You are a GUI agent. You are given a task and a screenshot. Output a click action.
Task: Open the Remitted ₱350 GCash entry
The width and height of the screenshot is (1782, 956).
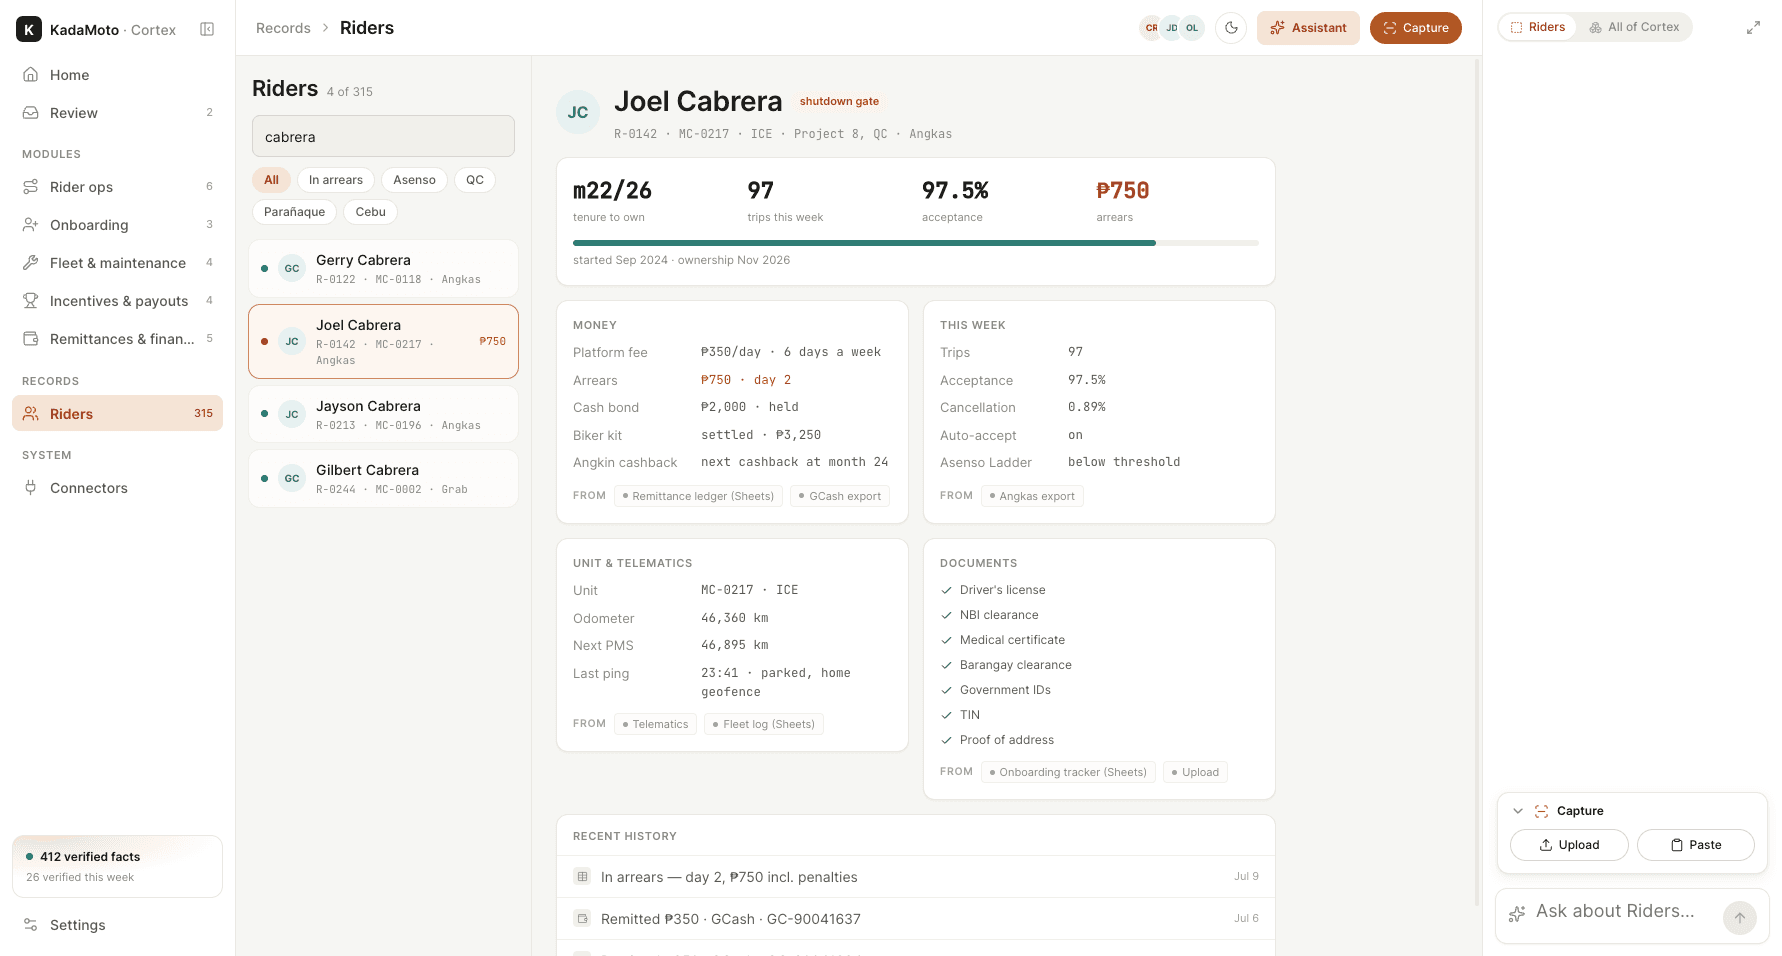[916, 919]
